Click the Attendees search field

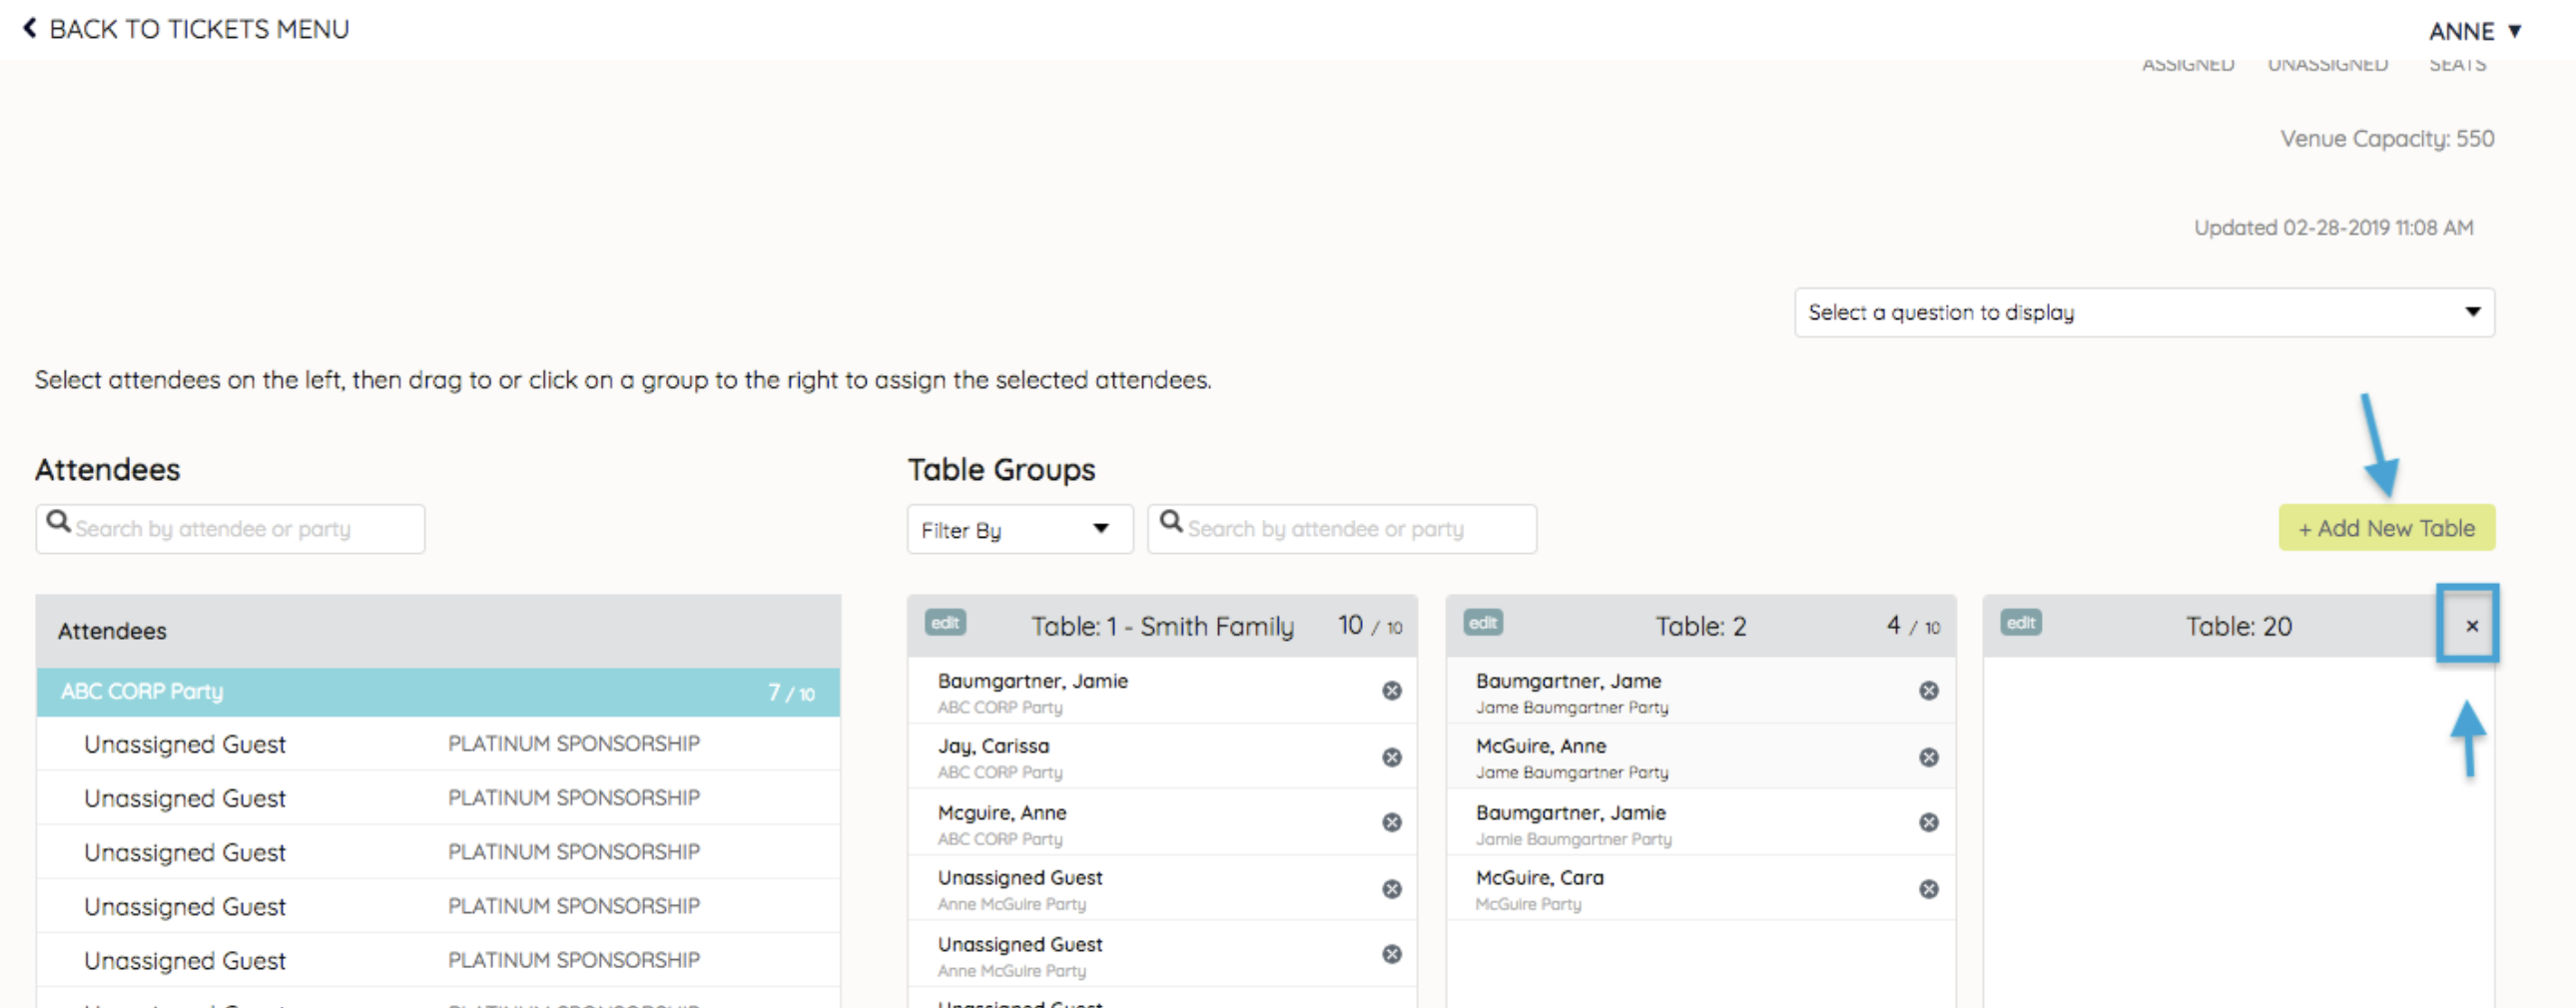point(230,528)
